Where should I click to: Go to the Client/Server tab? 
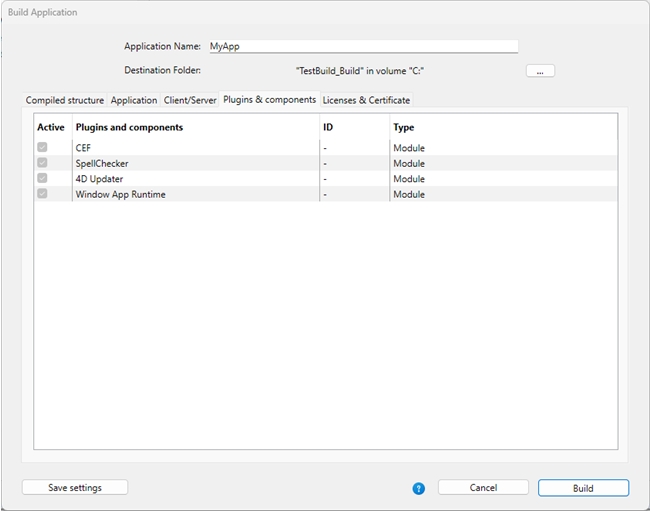(190, 100)
